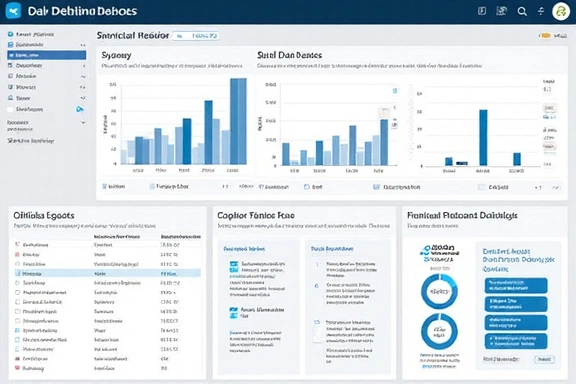Viewport: 576px width, 384px height.
Task: Click the first blue button in the right panel
Action: (x=516, y=286)
